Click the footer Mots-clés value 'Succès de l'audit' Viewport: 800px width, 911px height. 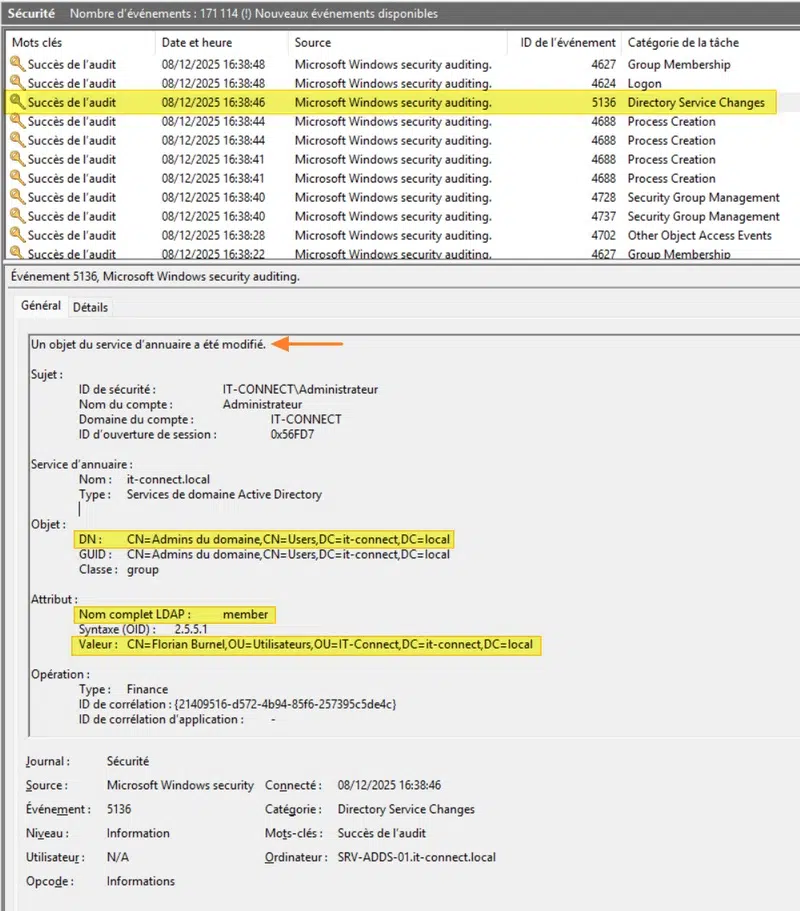click(x=382, y=833)
